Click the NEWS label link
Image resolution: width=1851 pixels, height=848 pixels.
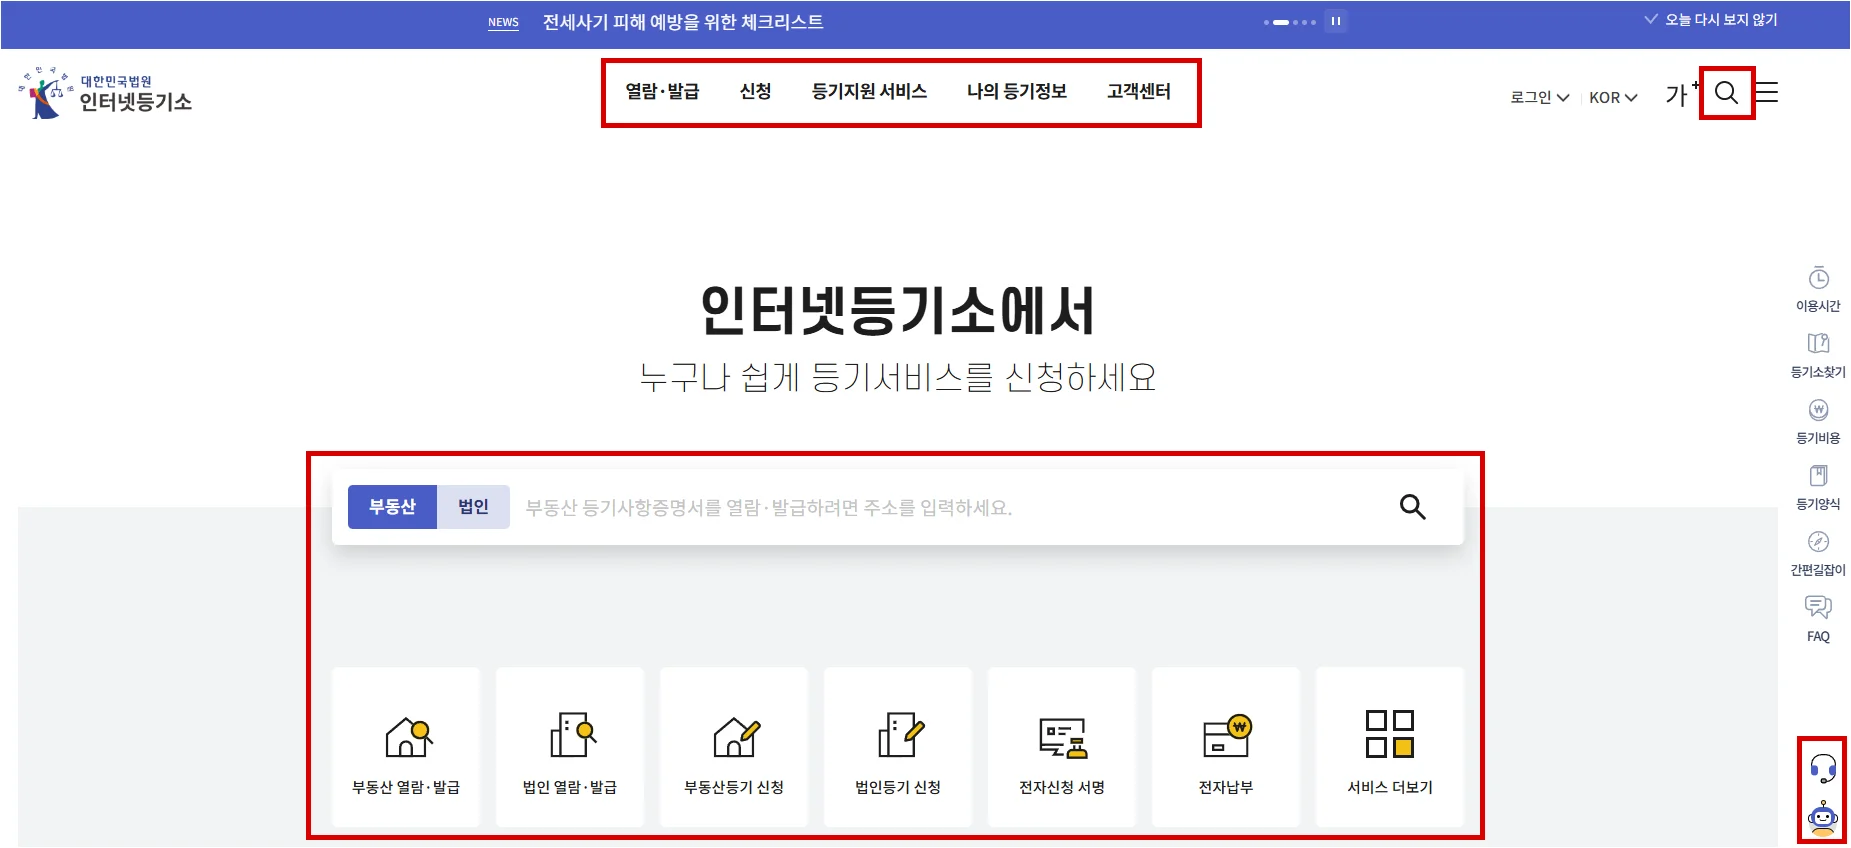tap(503, 22)
